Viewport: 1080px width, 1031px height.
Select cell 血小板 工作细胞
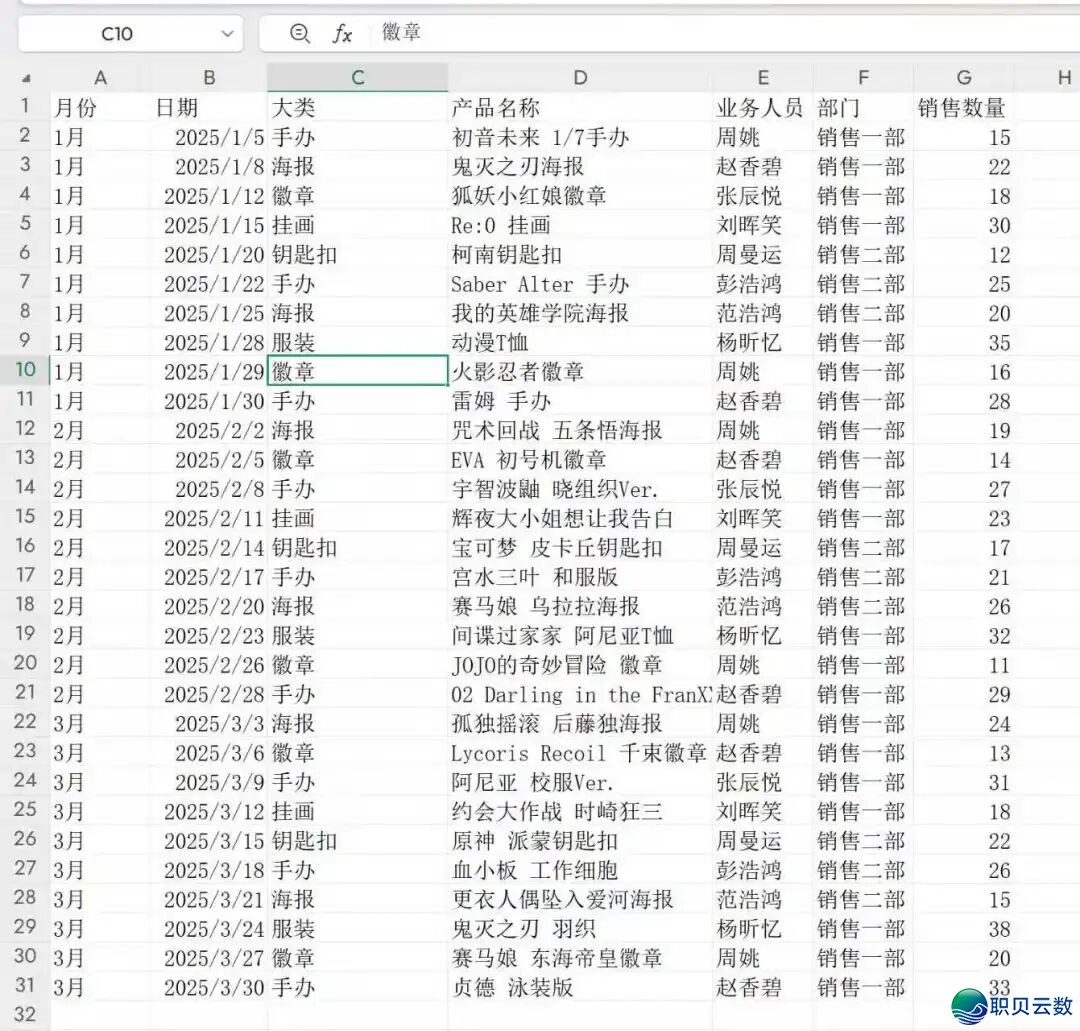coord(580,870)
